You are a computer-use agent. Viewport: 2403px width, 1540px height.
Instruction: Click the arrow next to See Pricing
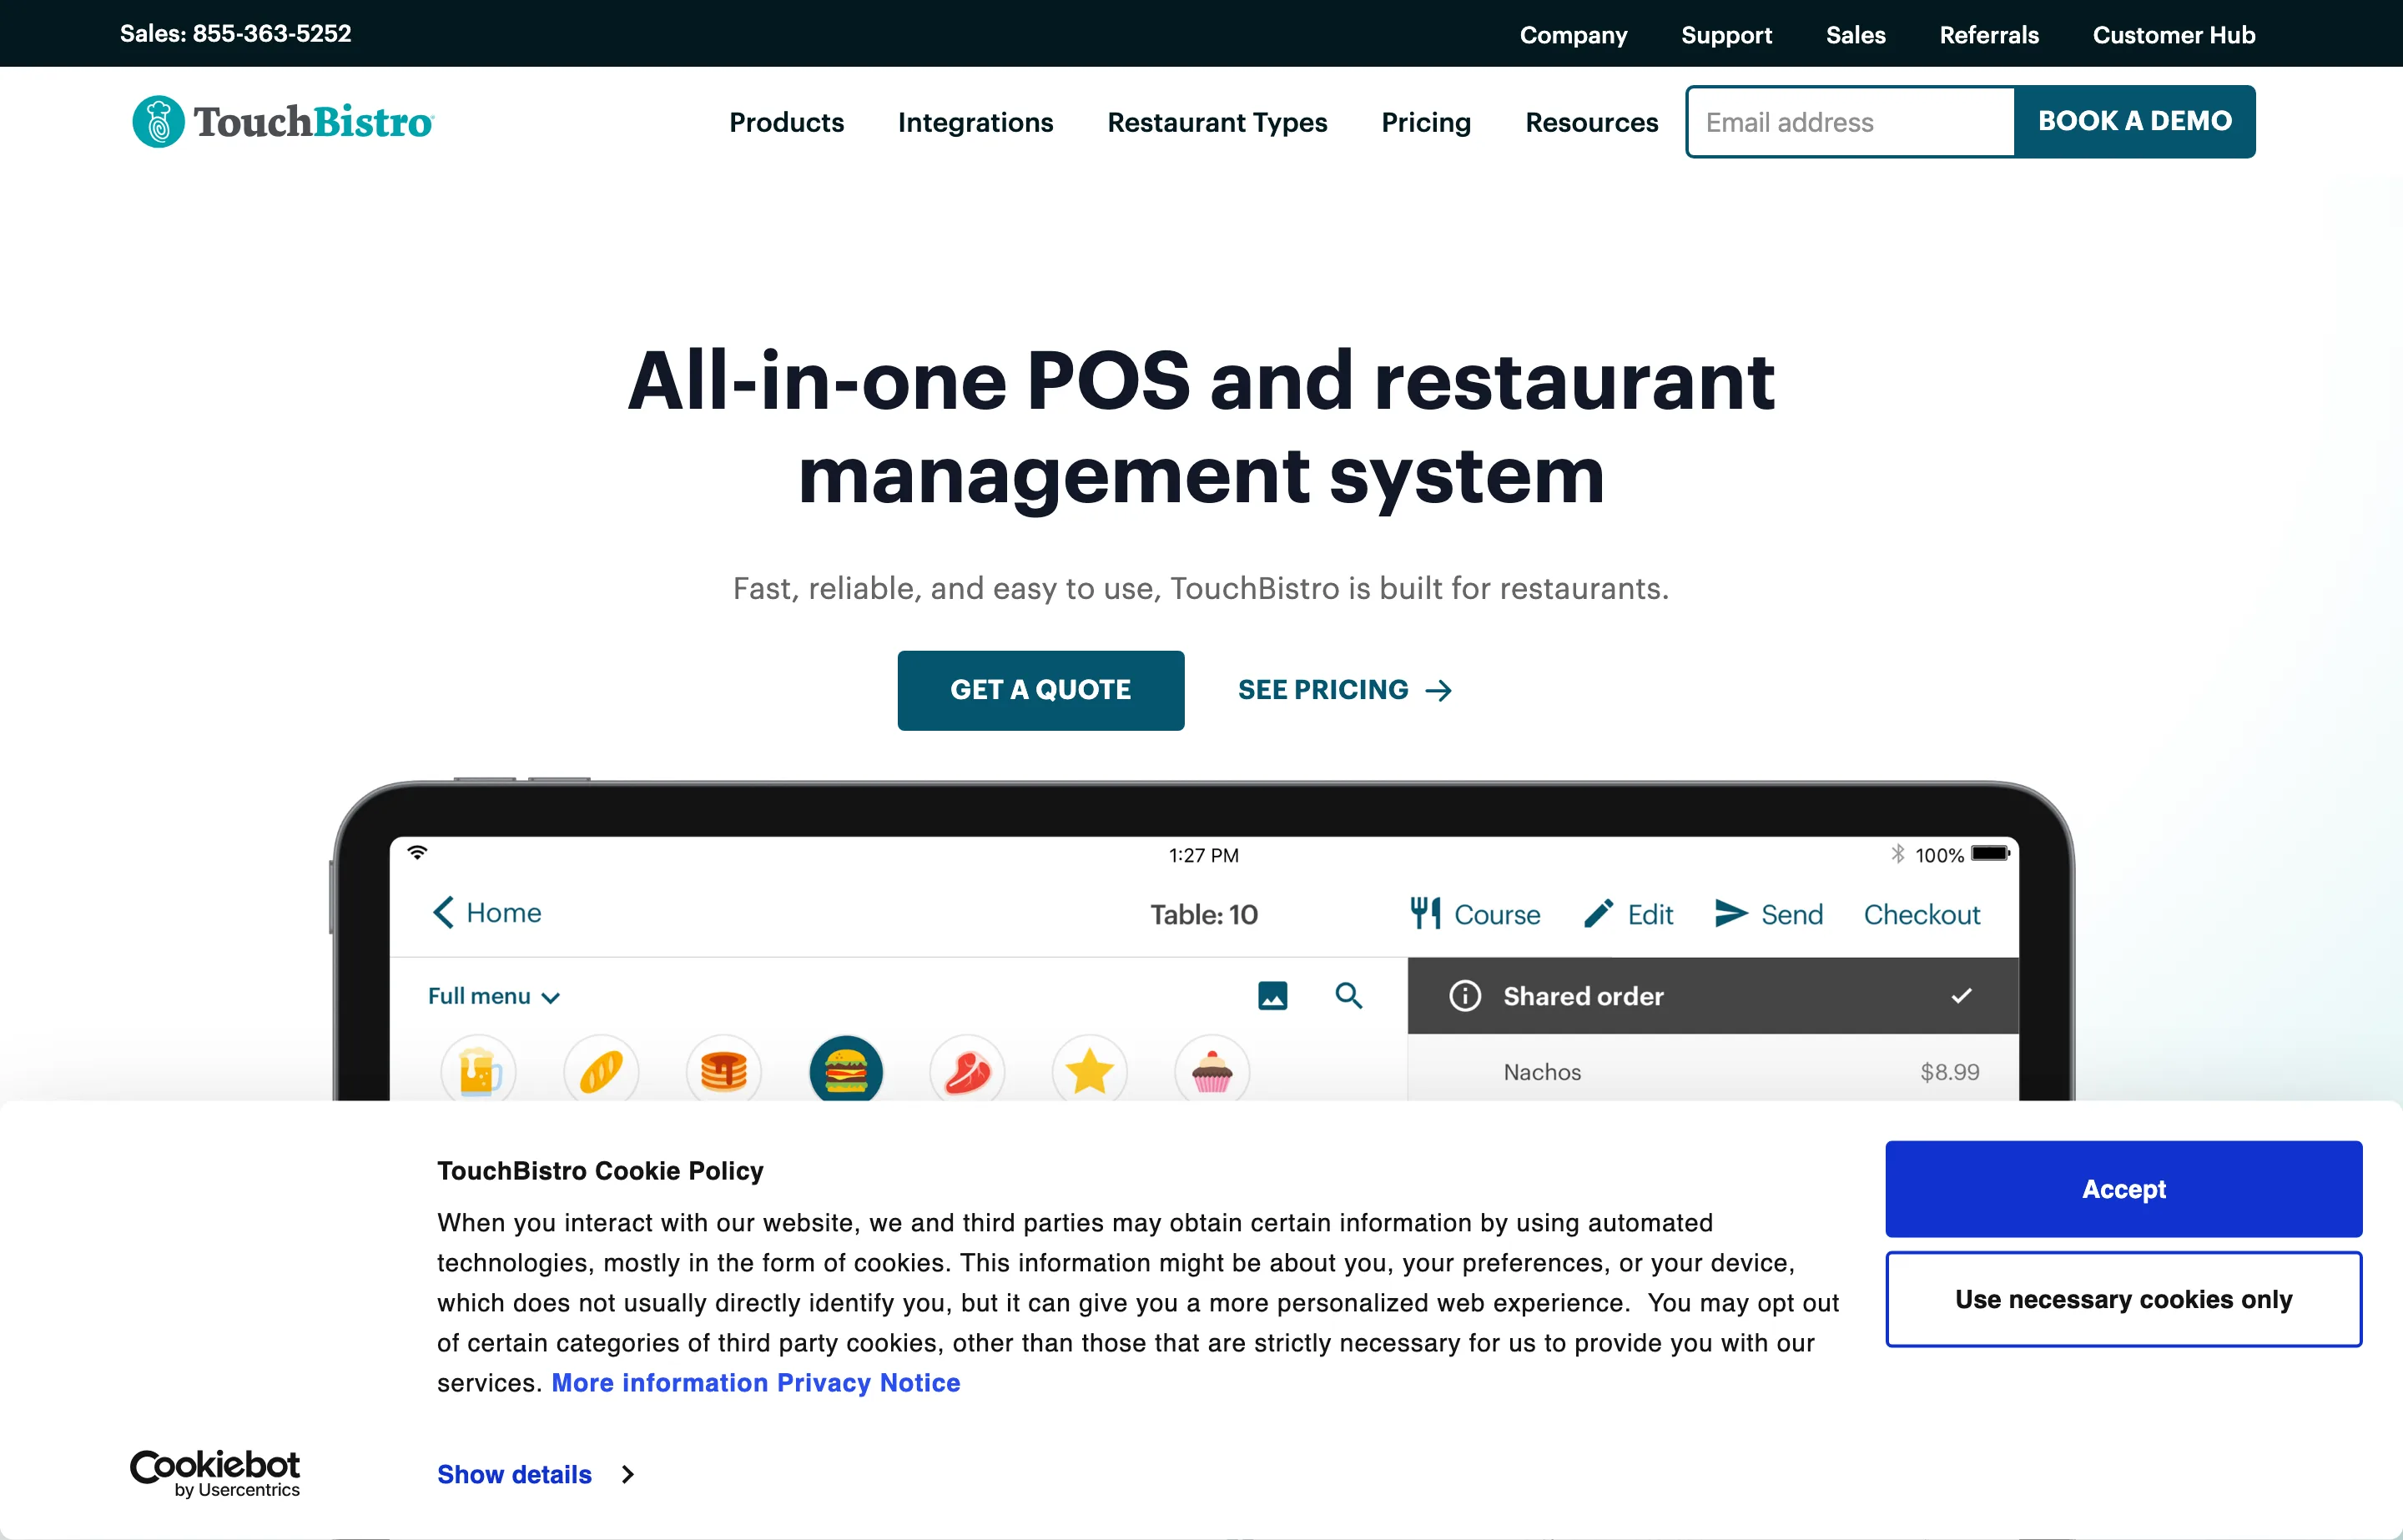point(1439,691)
